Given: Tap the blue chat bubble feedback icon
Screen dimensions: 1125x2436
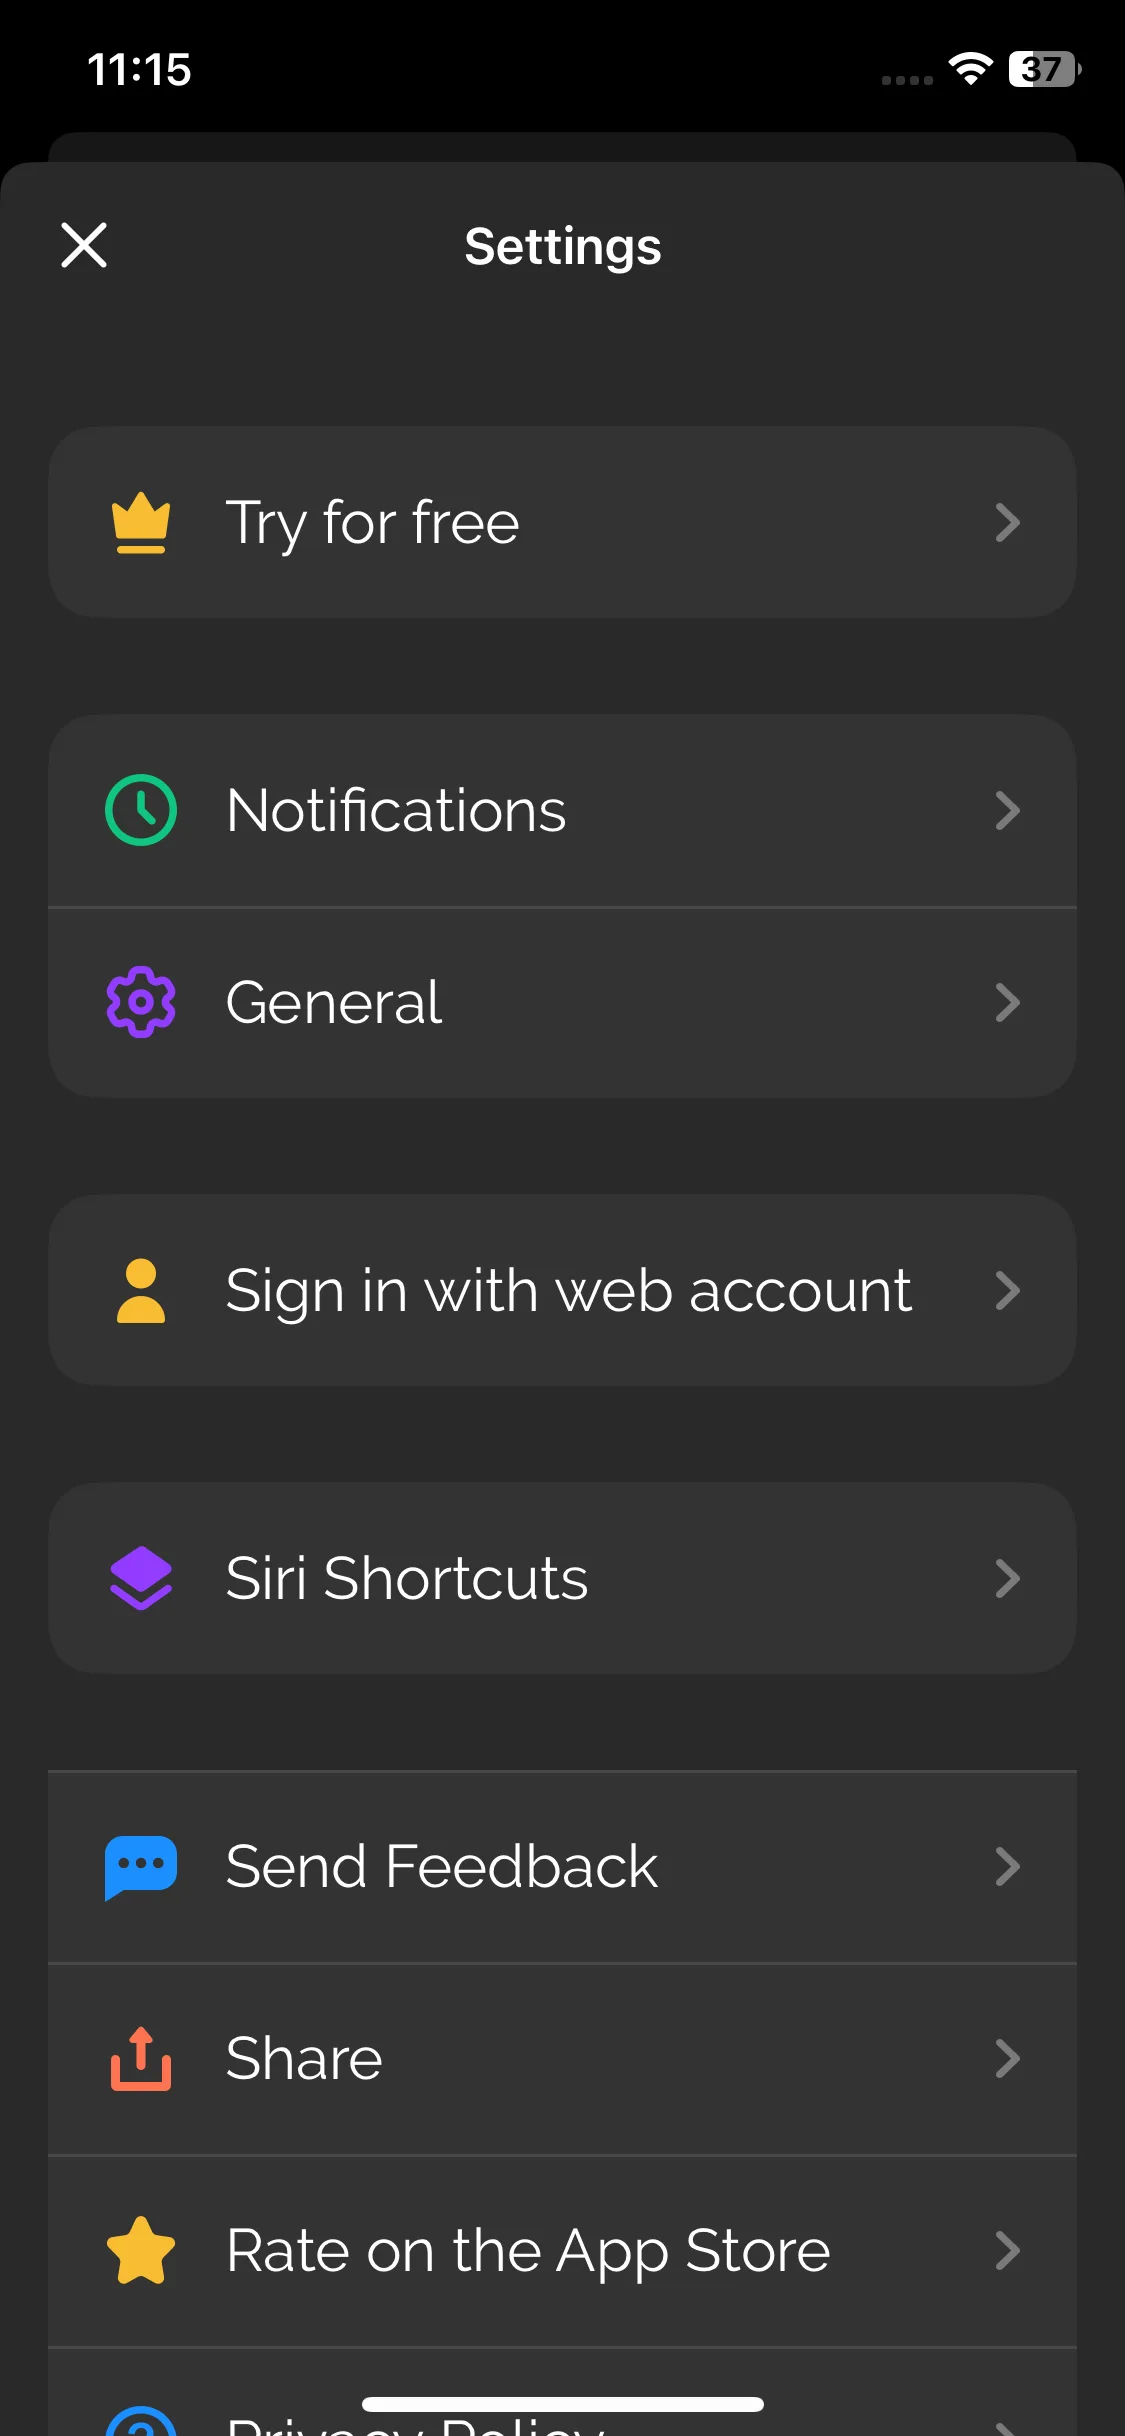Looking at the screenshot, I should tap(141, 1866).
